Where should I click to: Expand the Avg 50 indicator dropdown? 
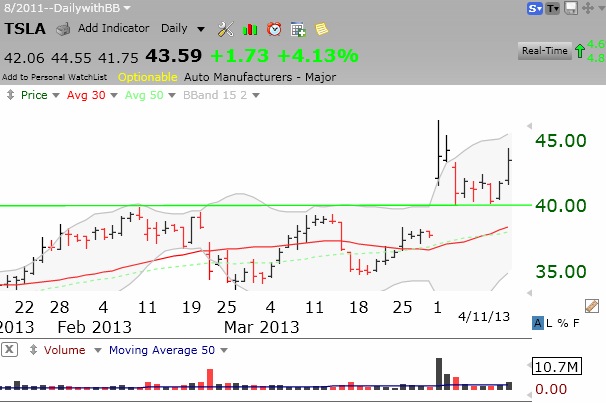[x=172, y=95]
